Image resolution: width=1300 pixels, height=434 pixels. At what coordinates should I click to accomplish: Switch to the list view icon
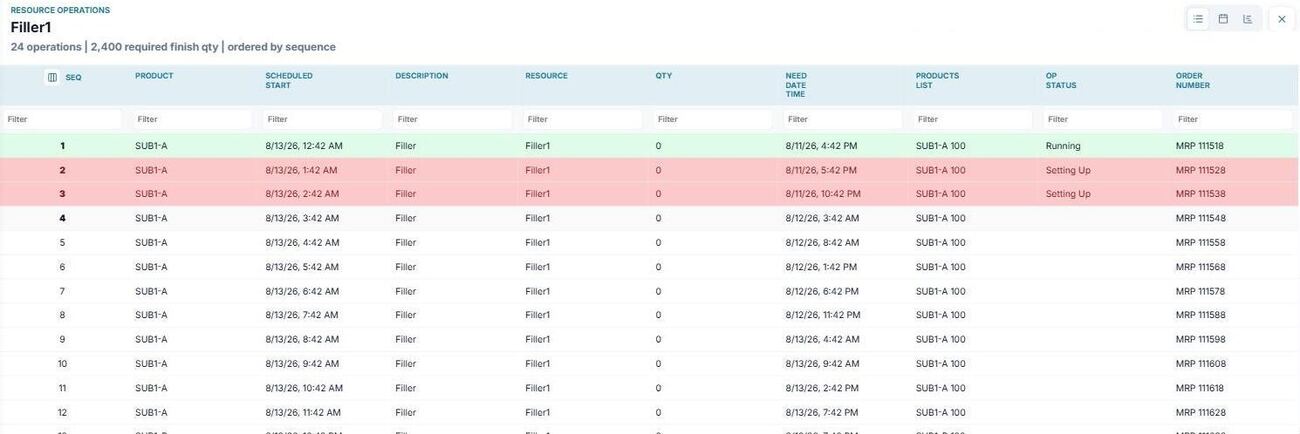tap(1198, 19)
